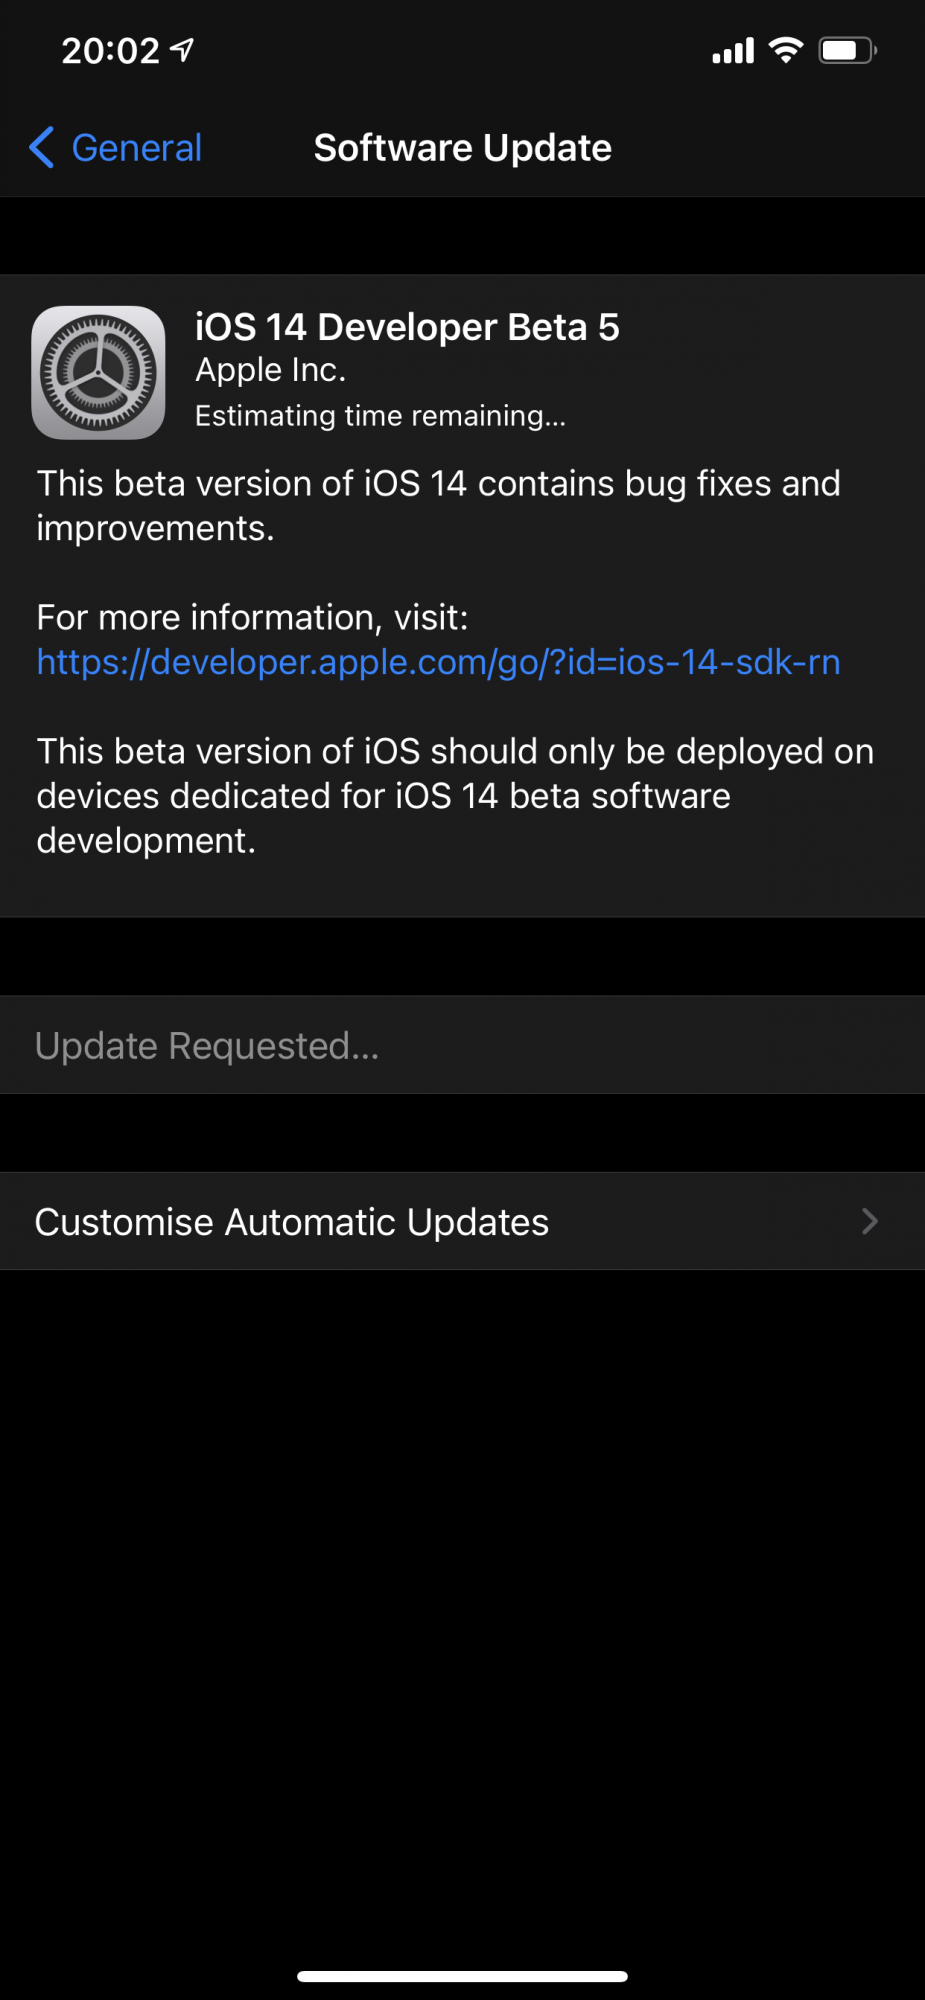Tap the Update Requested row
This screenshot has width=925, height=2000.
pos(462,1045)
